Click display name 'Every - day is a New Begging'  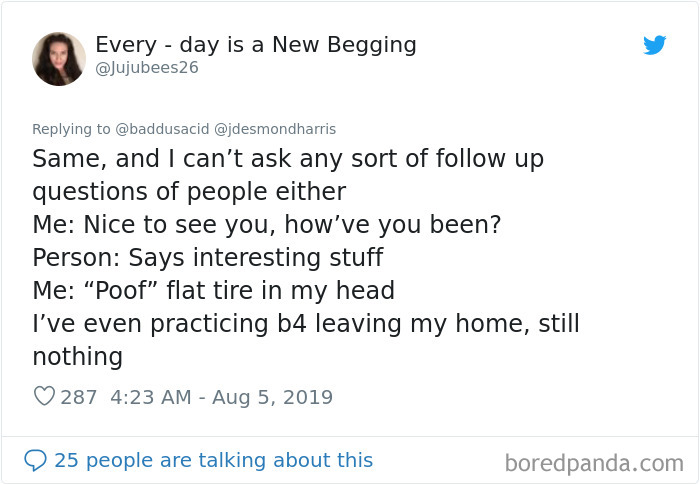256,45
